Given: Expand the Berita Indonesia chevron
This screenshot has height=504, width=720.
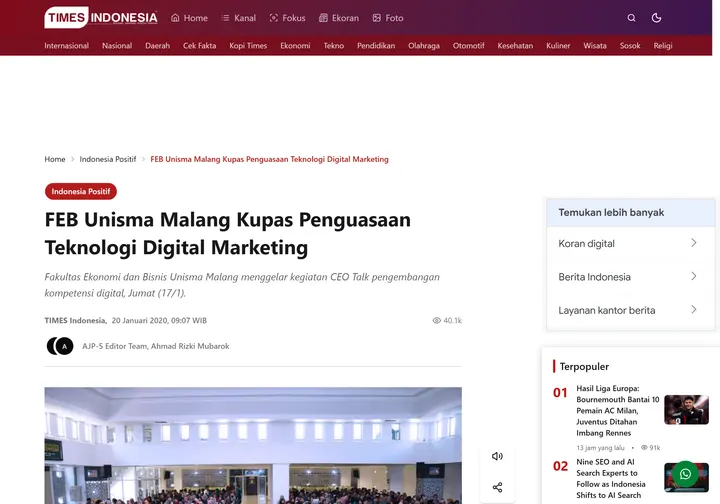Looking at the screenshot, I should pyautogui.click(x=694, y=276).
